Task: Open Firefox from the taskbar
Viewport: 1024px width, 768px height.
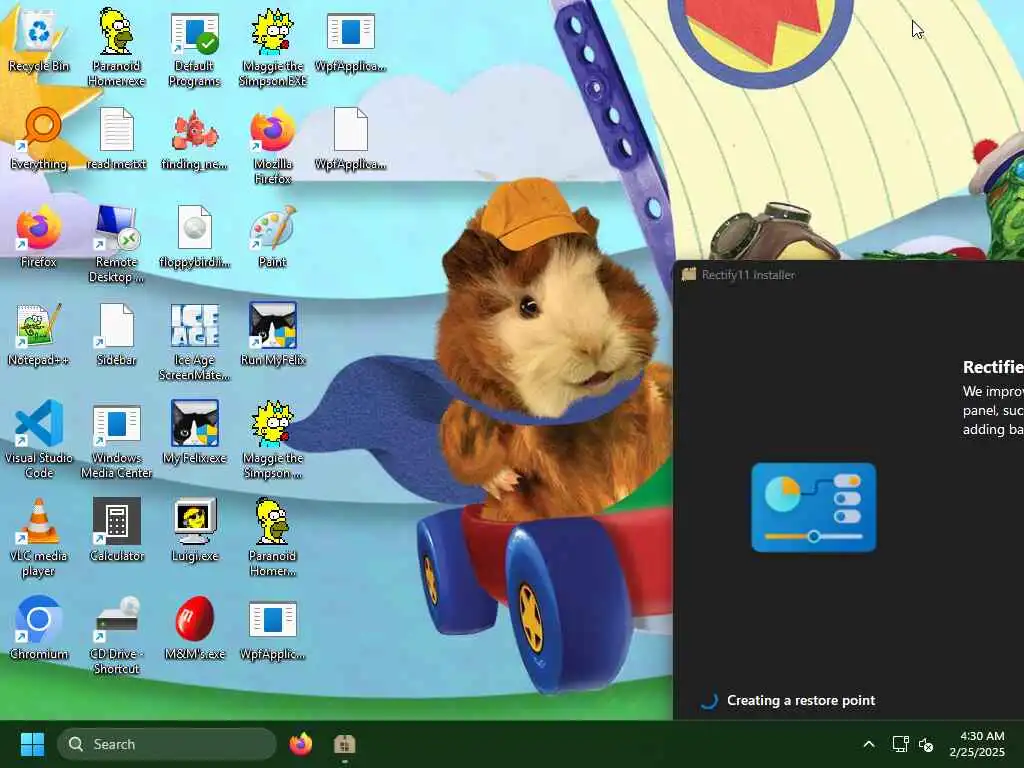Action: [300, 744]
